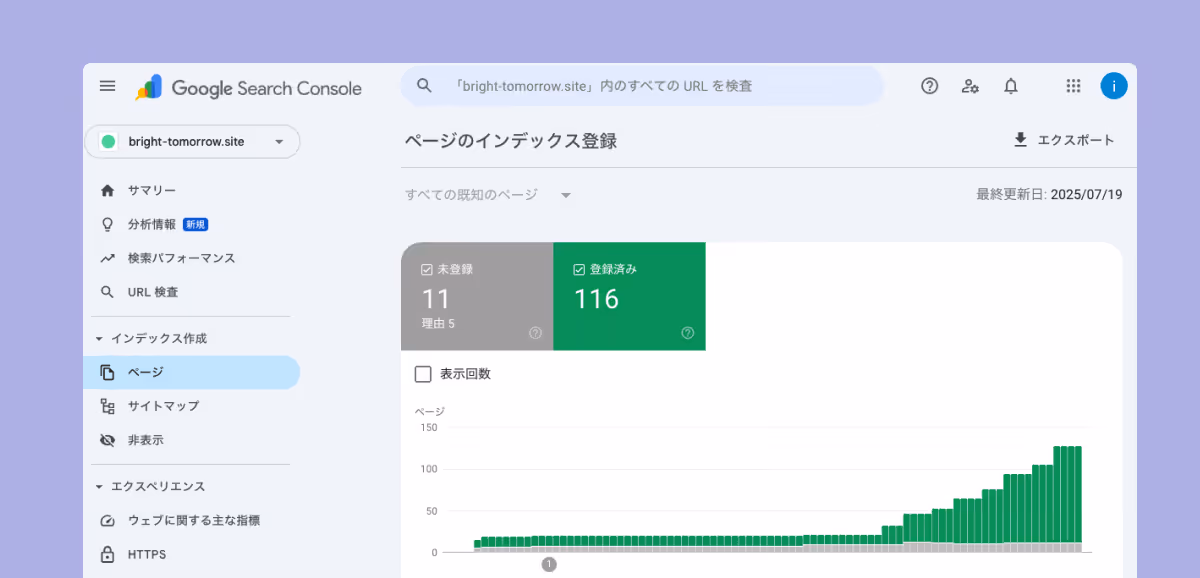Screen dimensions: 1200x578
Task: Click the サイトマップ tree icon
Action: tap(108, 406)
